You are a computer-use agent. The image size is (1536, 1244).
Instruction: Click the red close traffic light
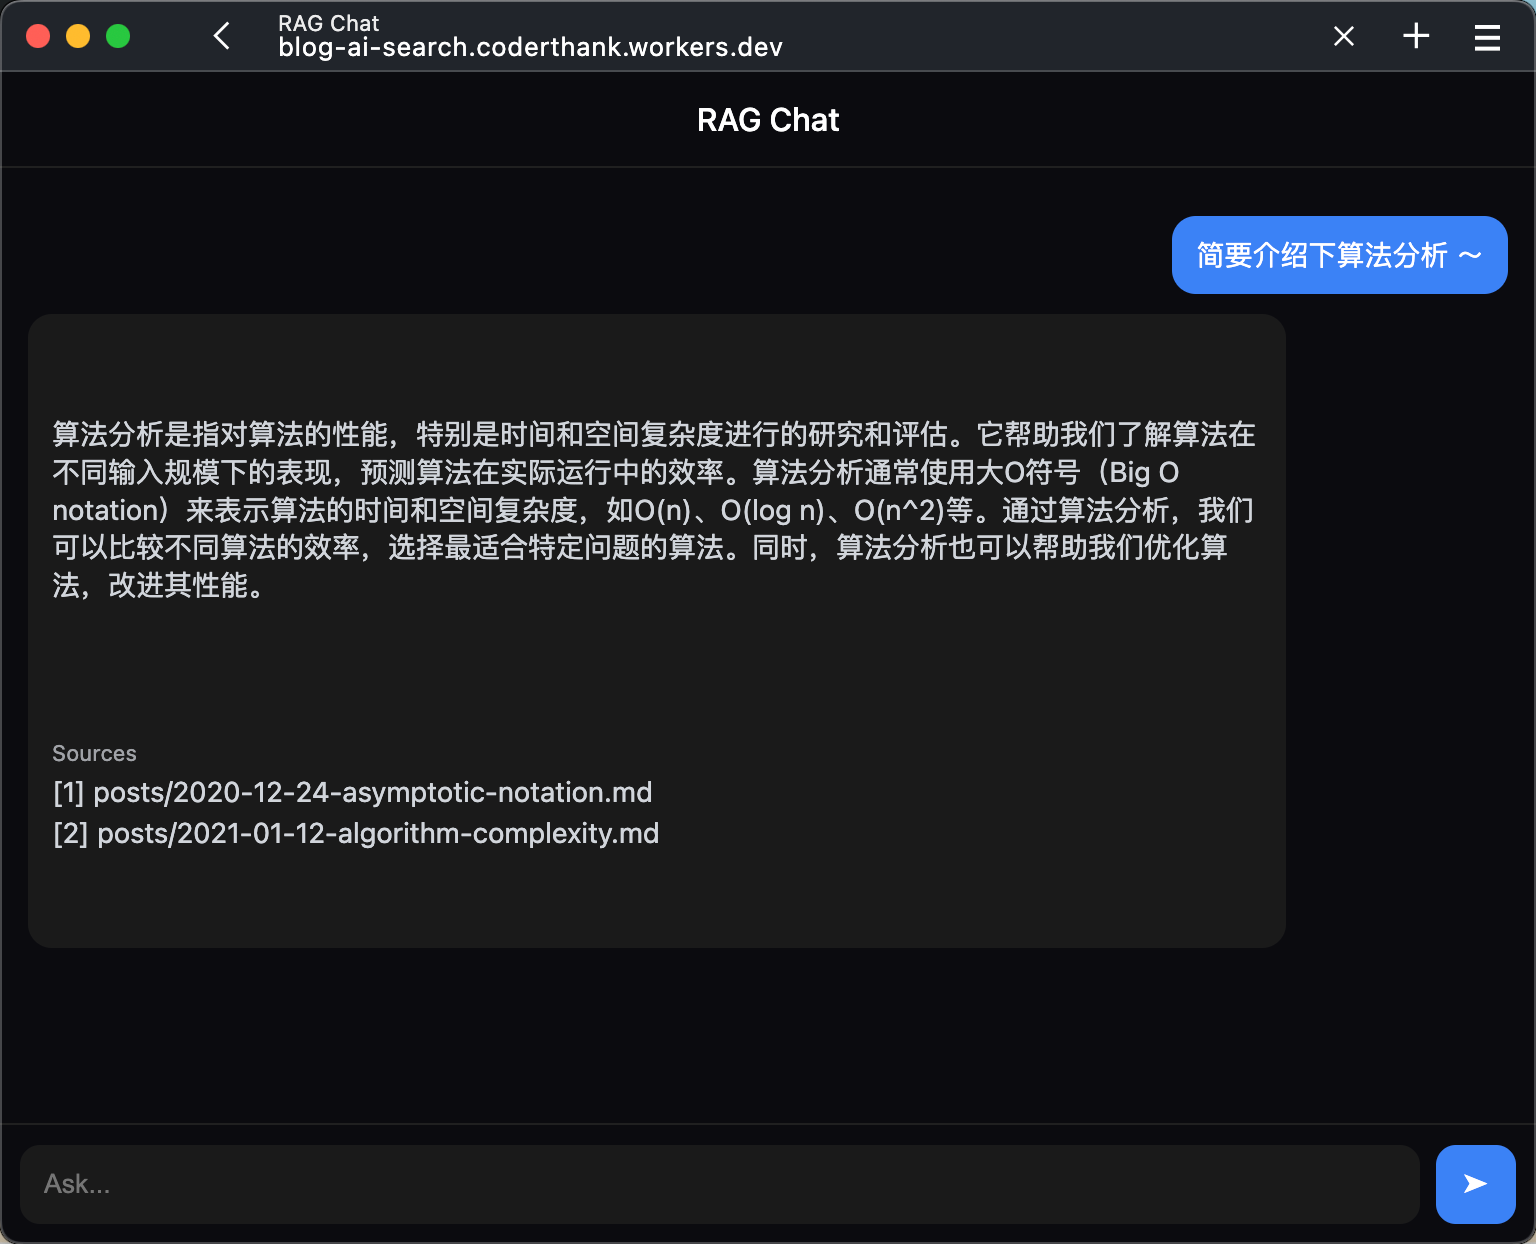[x=38, y=35]
